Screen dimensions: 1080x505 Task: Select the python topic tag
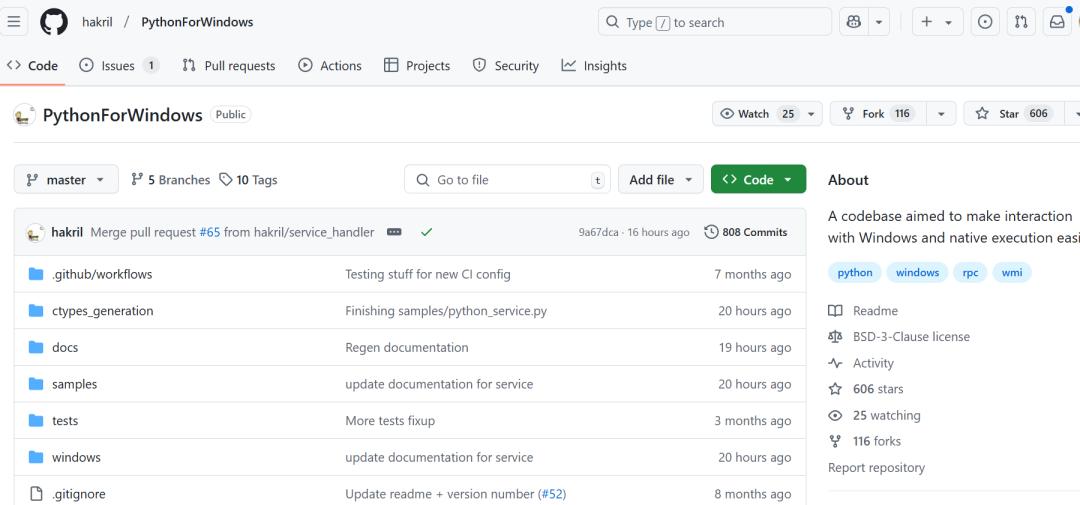click(x=855, y=273)
